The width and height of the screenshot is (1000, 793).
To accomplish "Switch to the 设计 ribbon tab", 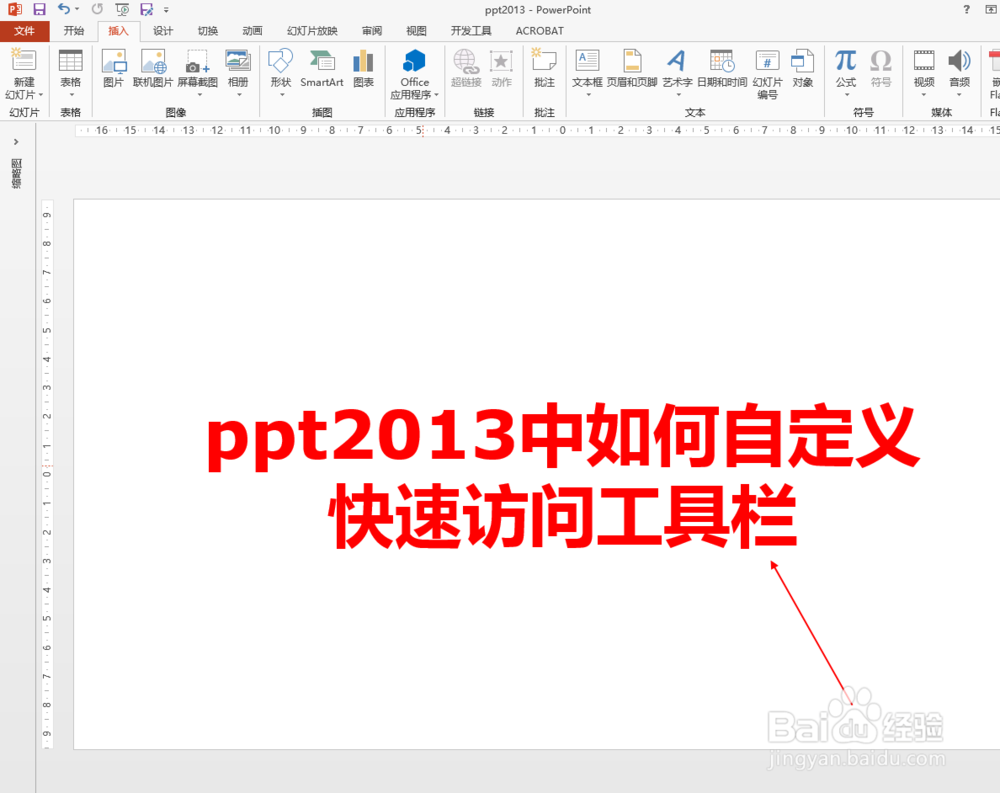I will 163,31.
